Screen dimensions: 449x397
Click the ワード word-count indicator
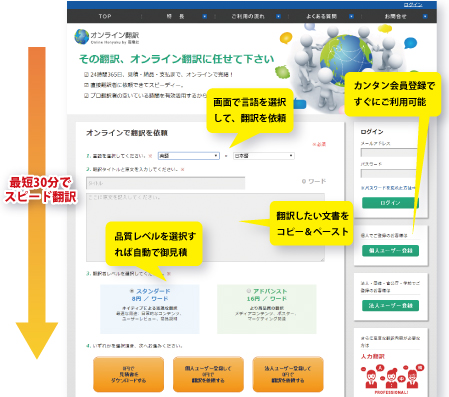pos(314,181)
